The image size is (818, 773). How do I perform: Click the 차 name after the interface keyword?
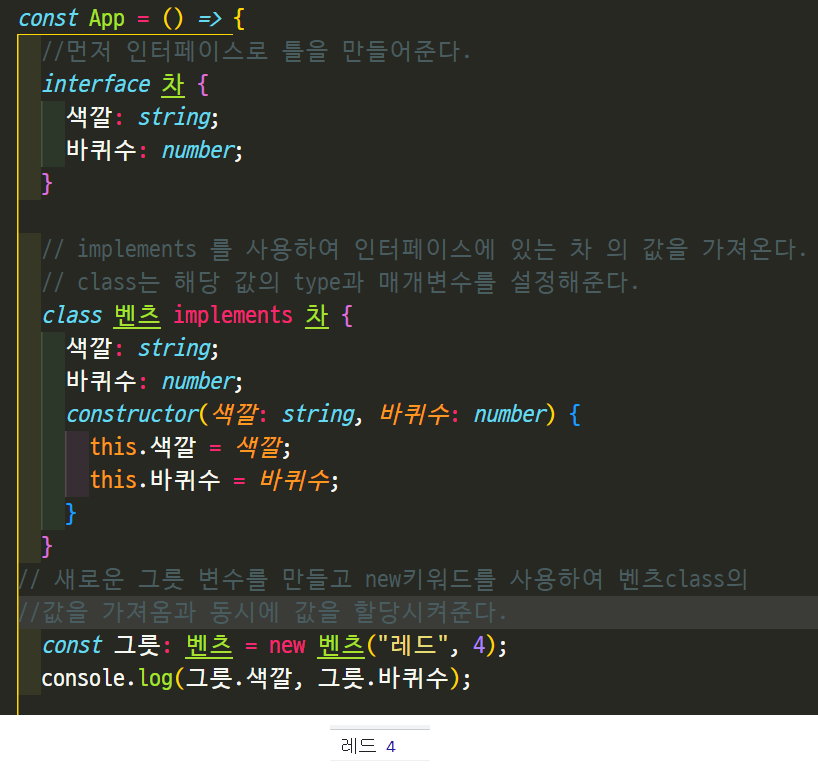coord(173,84)
